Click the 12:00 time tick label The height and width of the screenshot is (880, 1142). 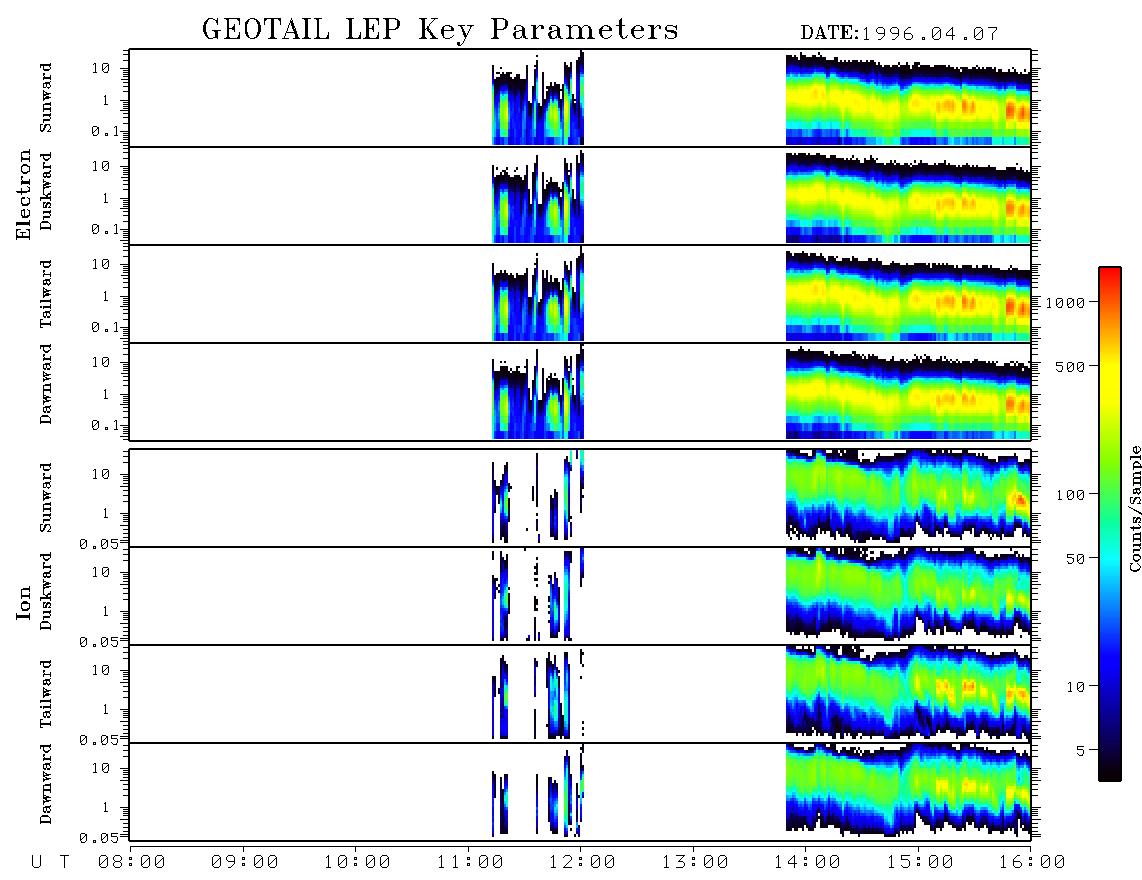click(582, 863)
